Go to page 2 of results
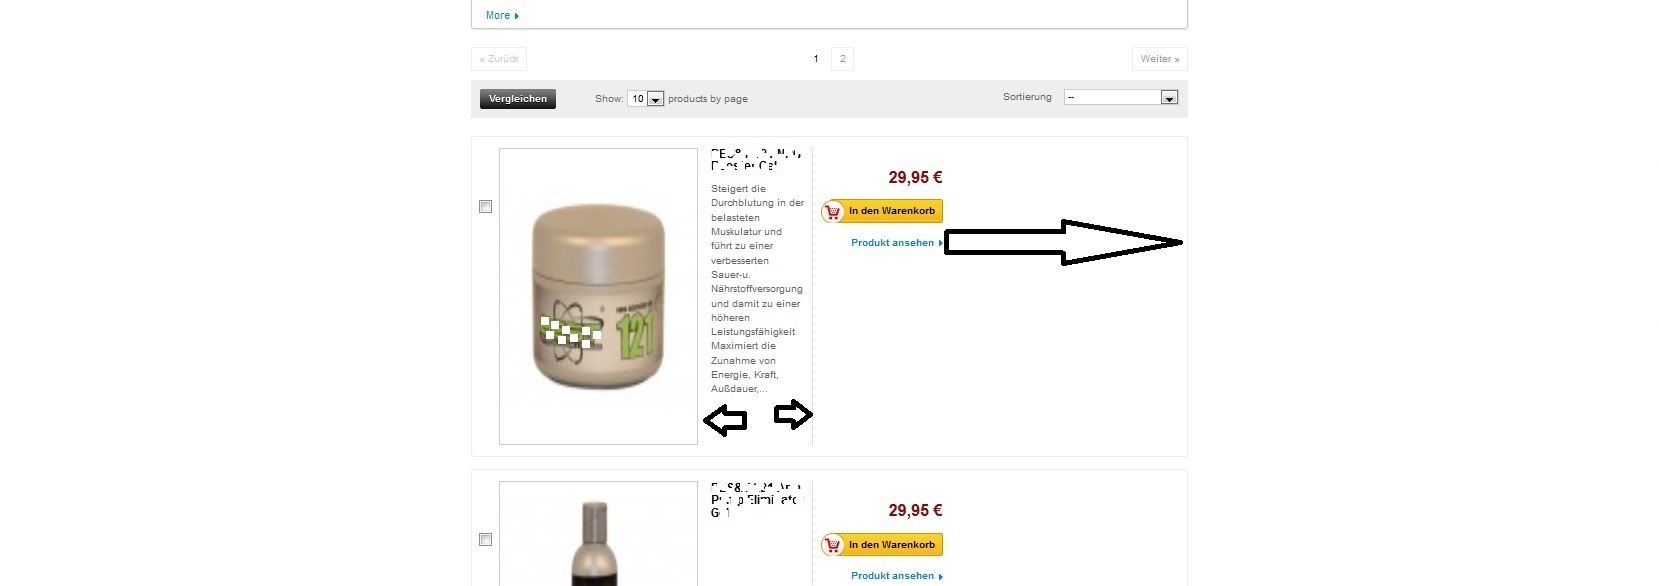Screen dimensions: 1659x586 [843, 59]
